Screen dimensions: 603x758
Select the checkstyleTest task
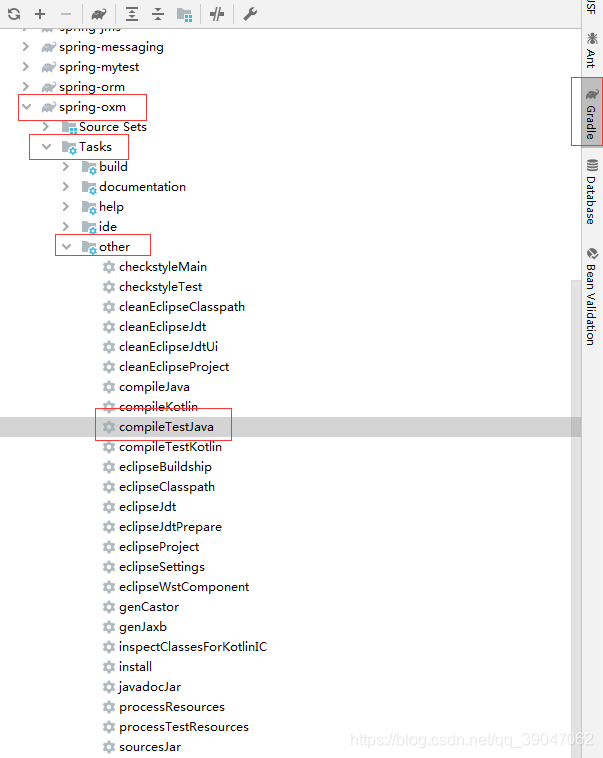pos(161,287)
